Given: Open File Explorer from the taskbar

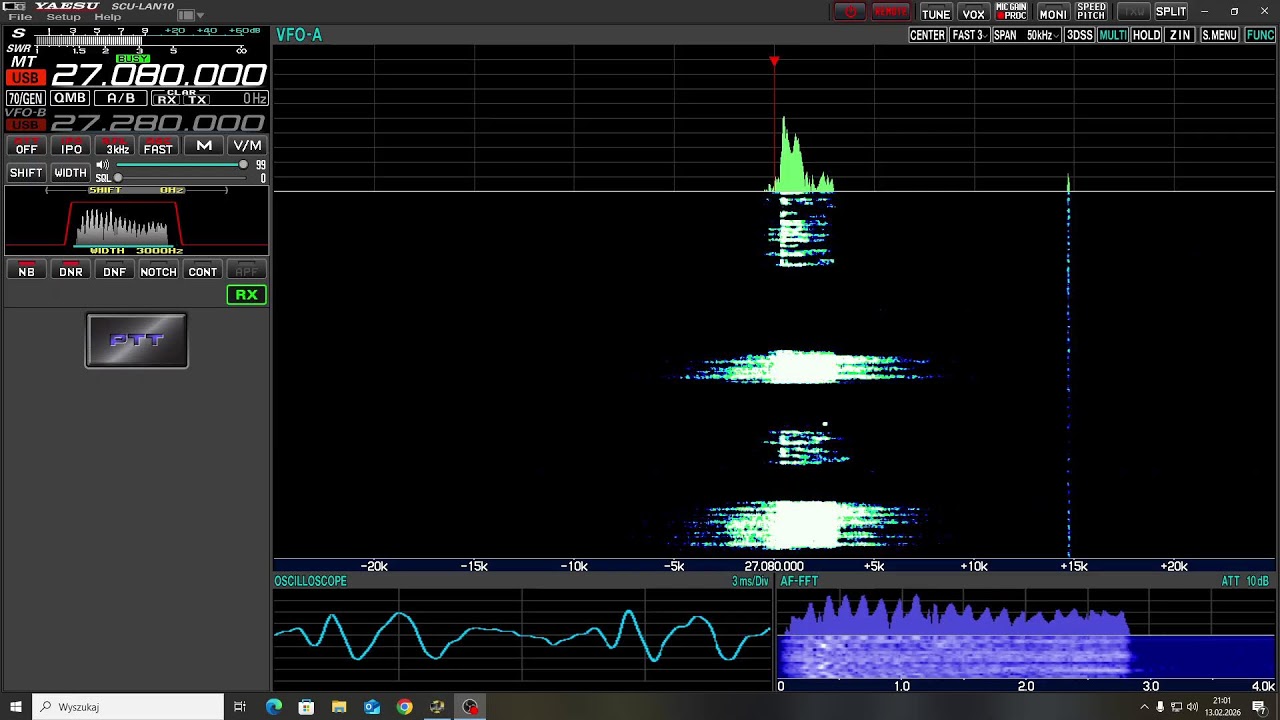Looking at the screenshot, I should coord(339,707).
